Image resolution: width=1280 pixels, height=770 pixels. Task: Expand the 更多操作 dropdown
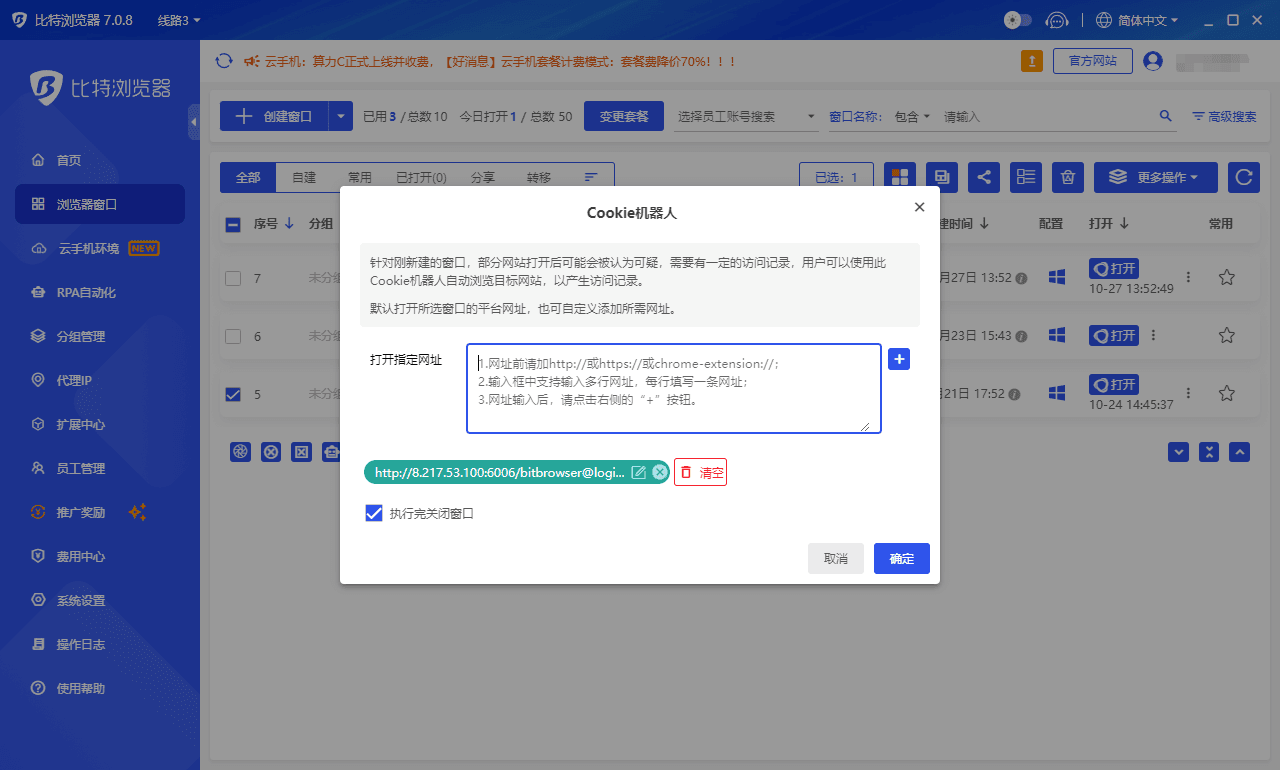(1155, 177)
